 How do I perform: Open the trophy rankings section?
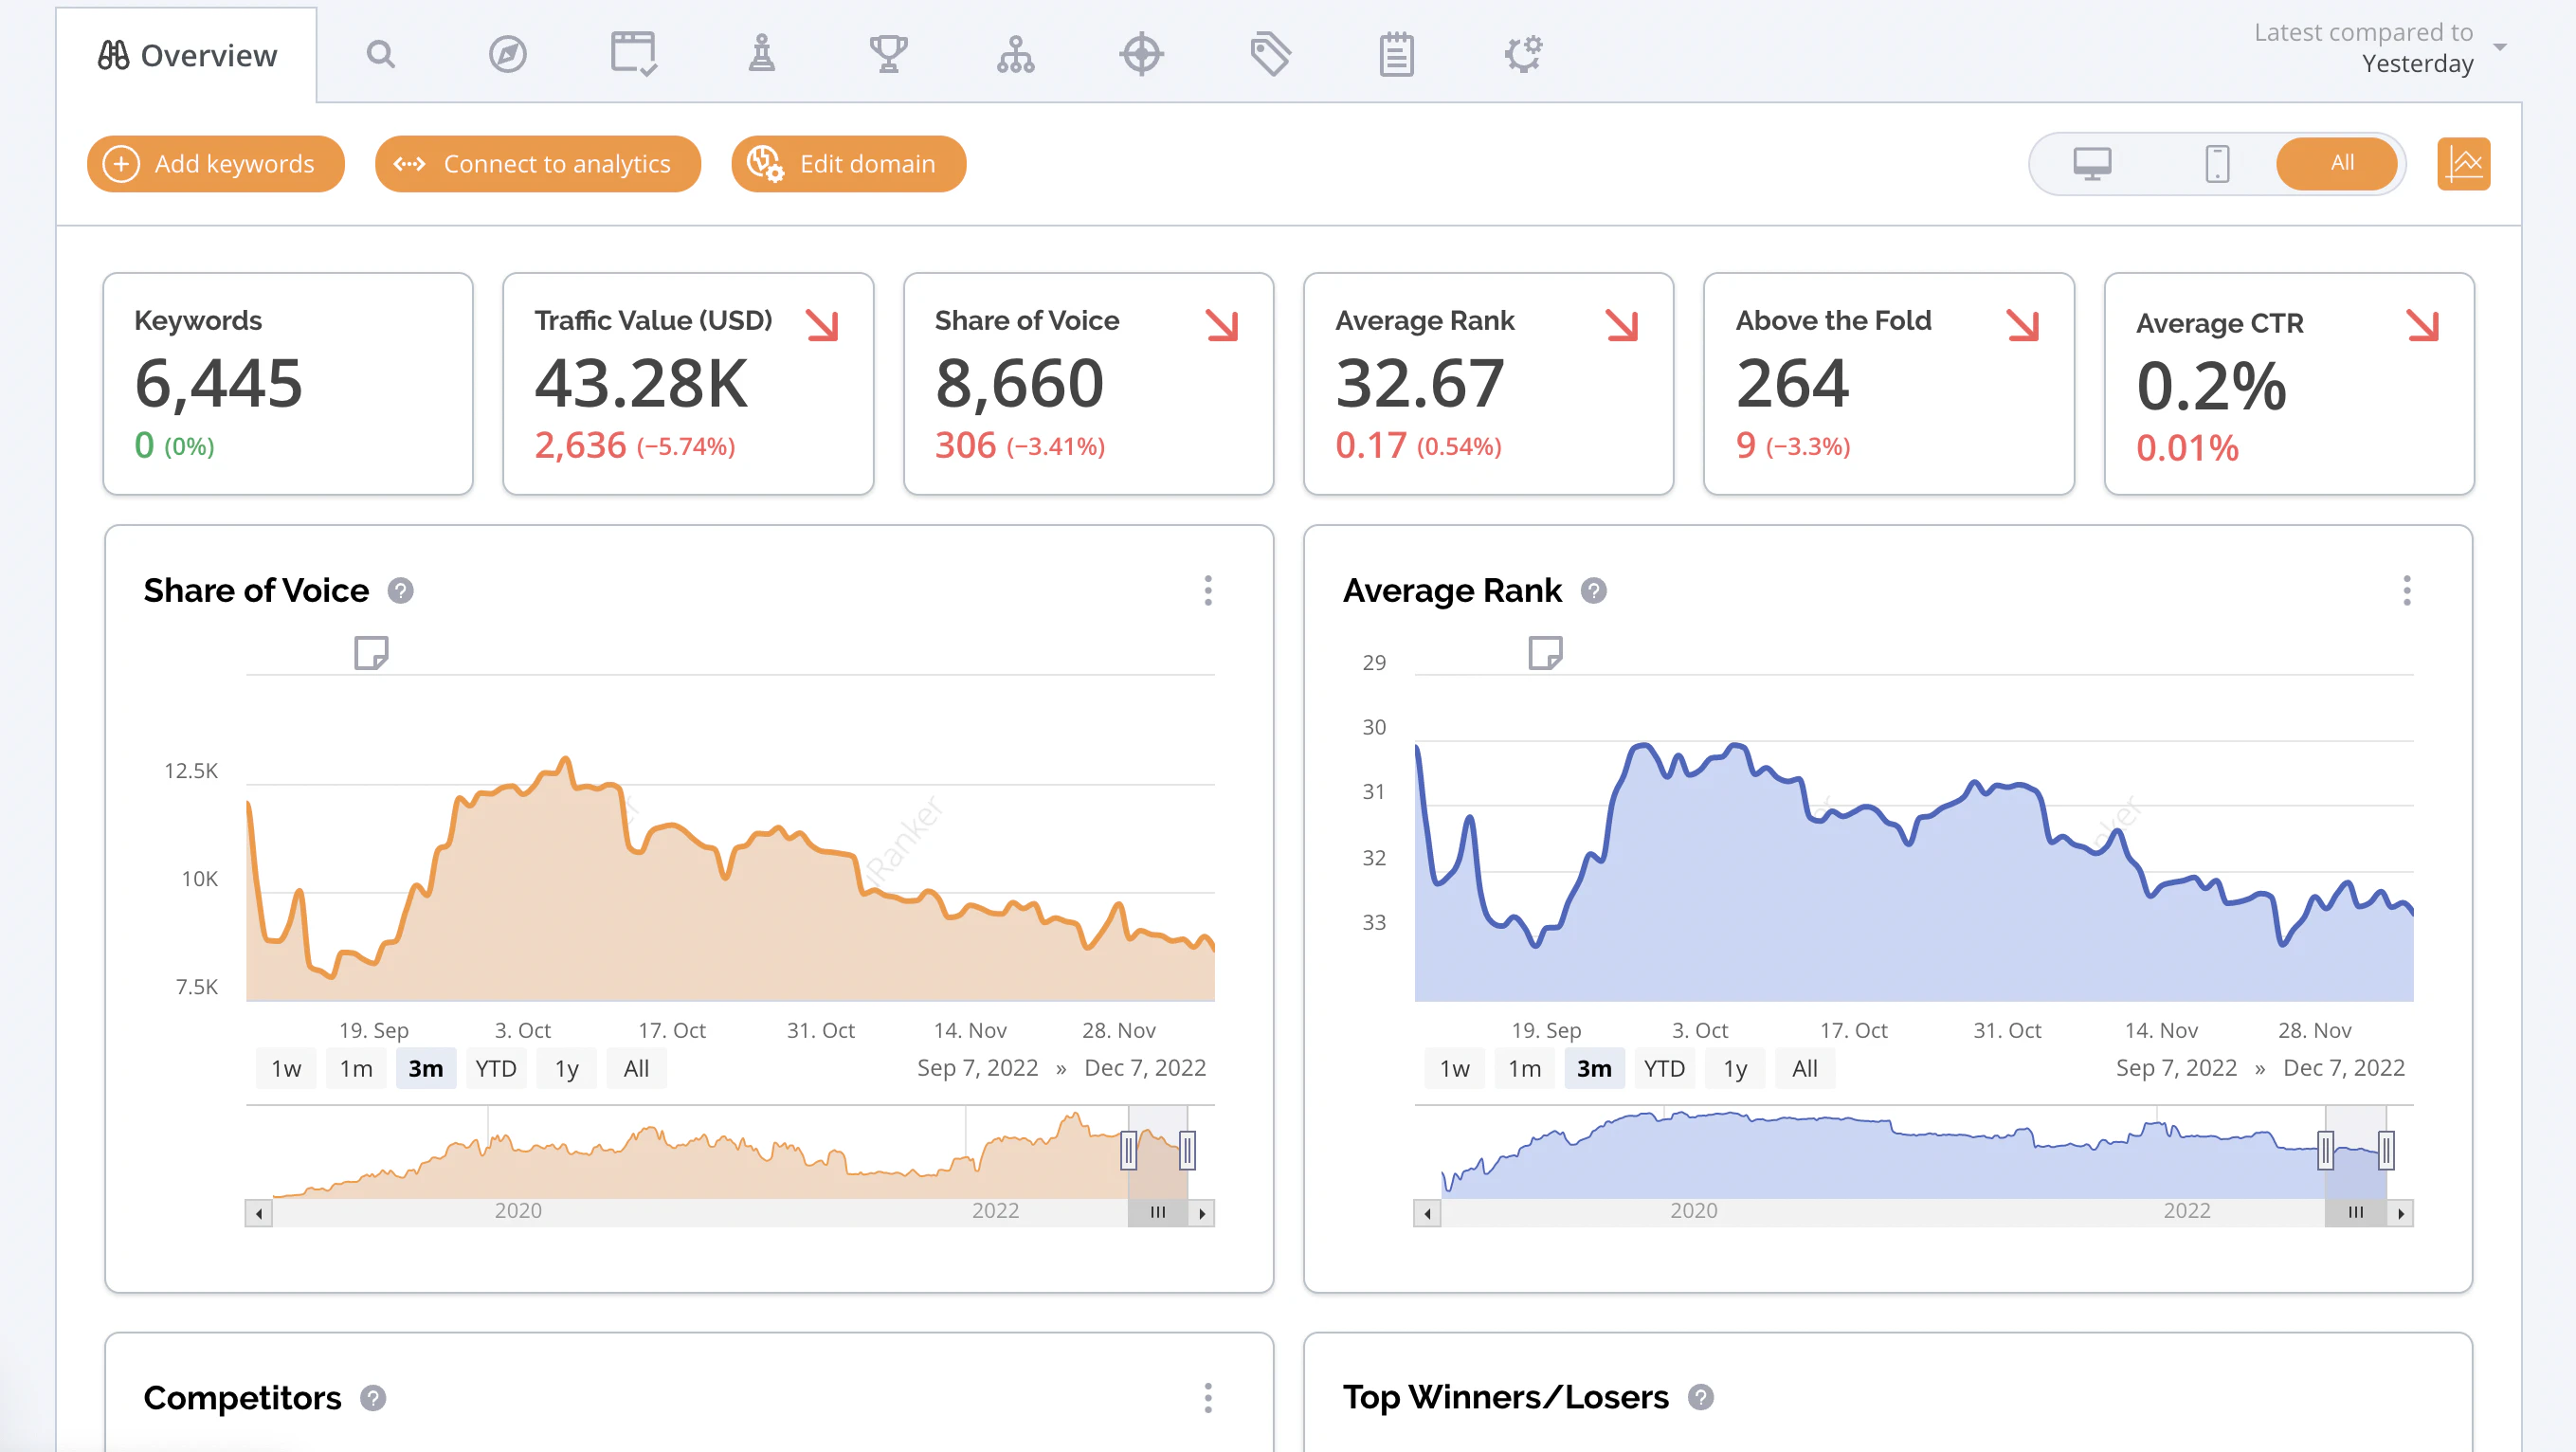(x=888, y=55)
